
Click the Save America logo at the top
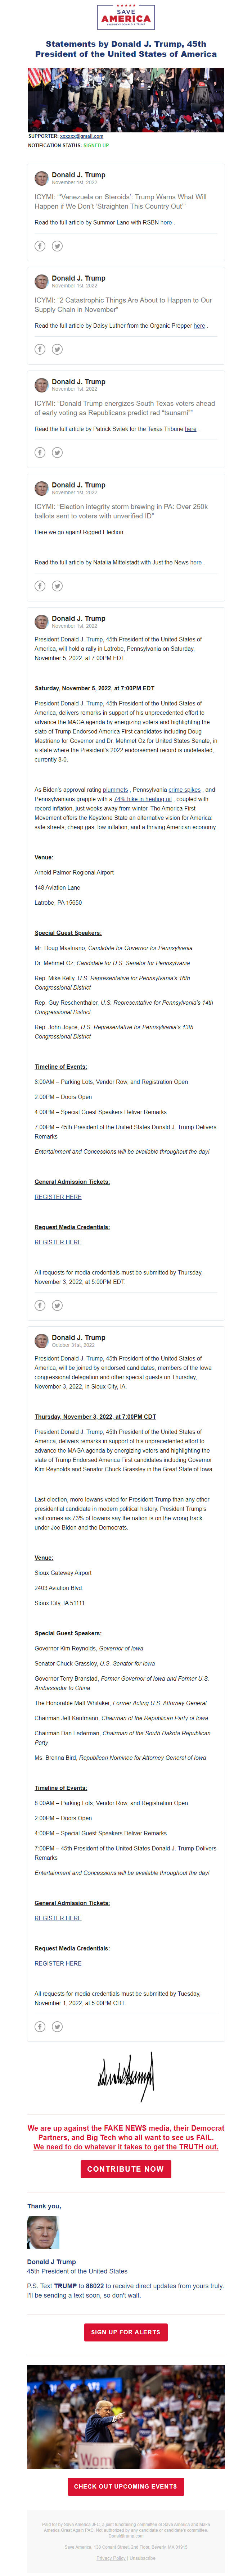[x=126, y=18]
